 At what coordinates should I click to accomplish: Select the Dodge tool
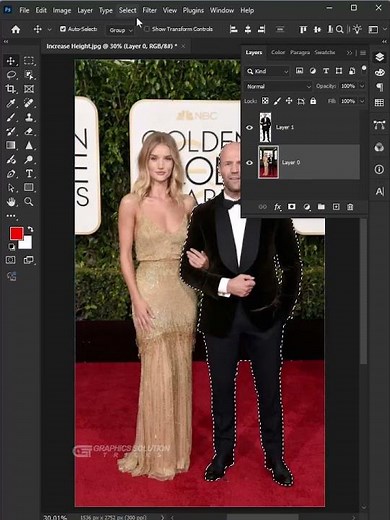coord(29,160)
